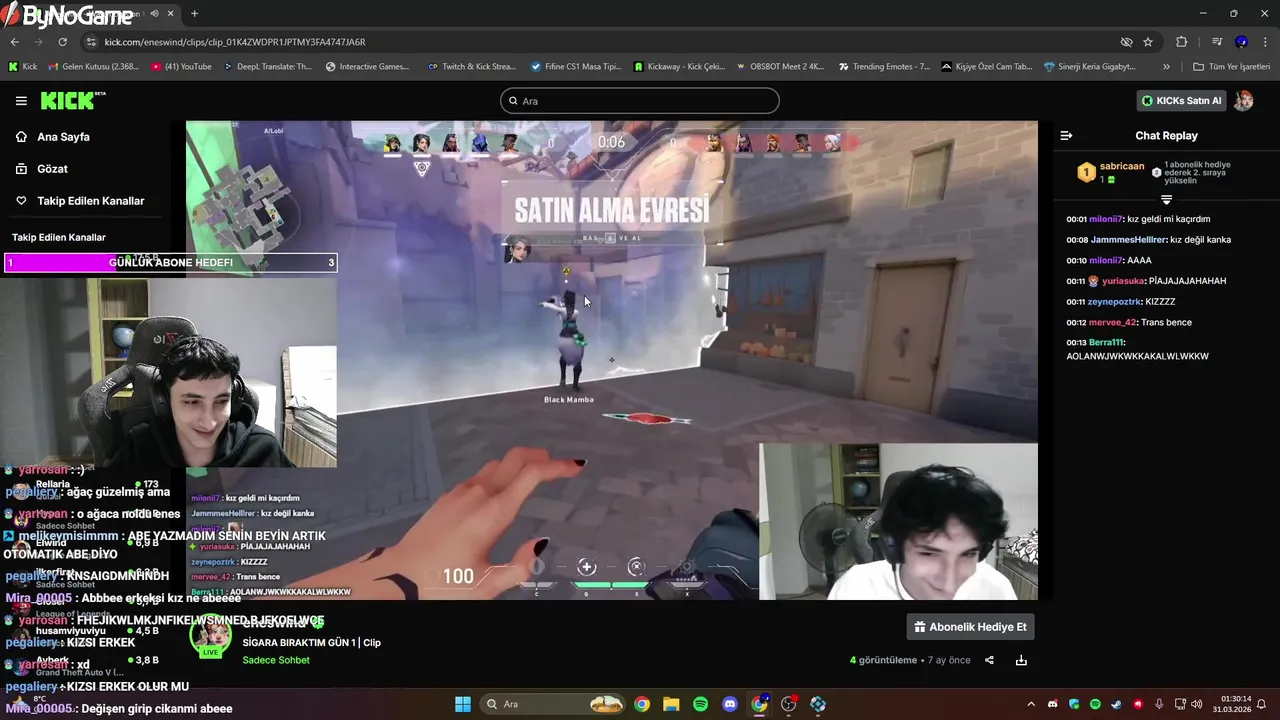Screen dimensions: 1280x720
Task: Share the clip via share icon
Action: [x=989, y=660]
